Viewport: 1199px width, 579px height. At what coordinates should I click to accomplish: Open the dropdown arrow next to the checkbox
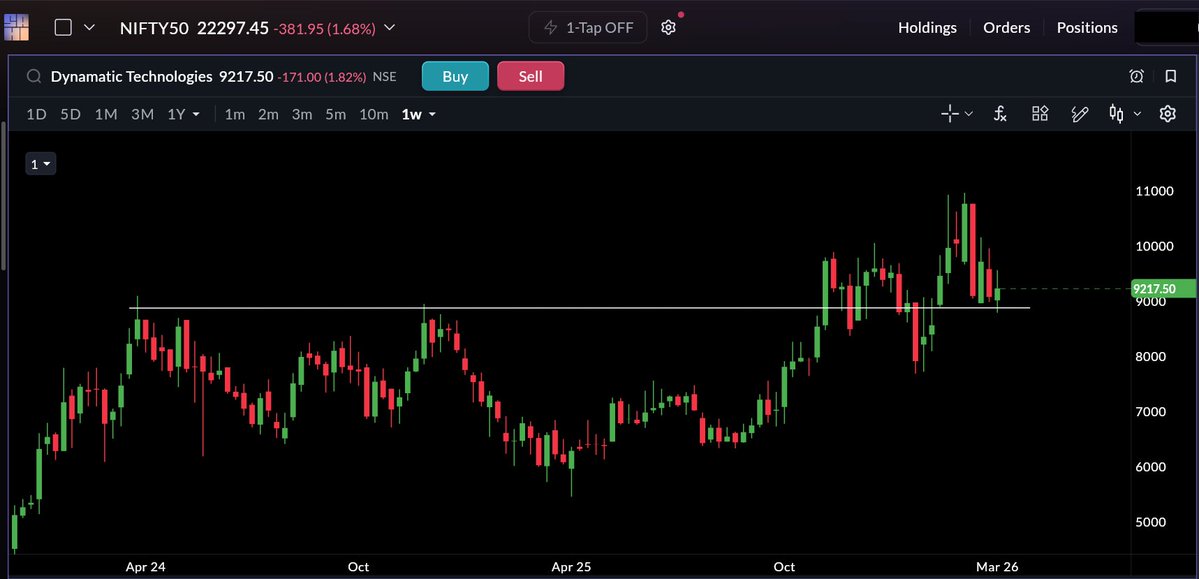point(89,28)
